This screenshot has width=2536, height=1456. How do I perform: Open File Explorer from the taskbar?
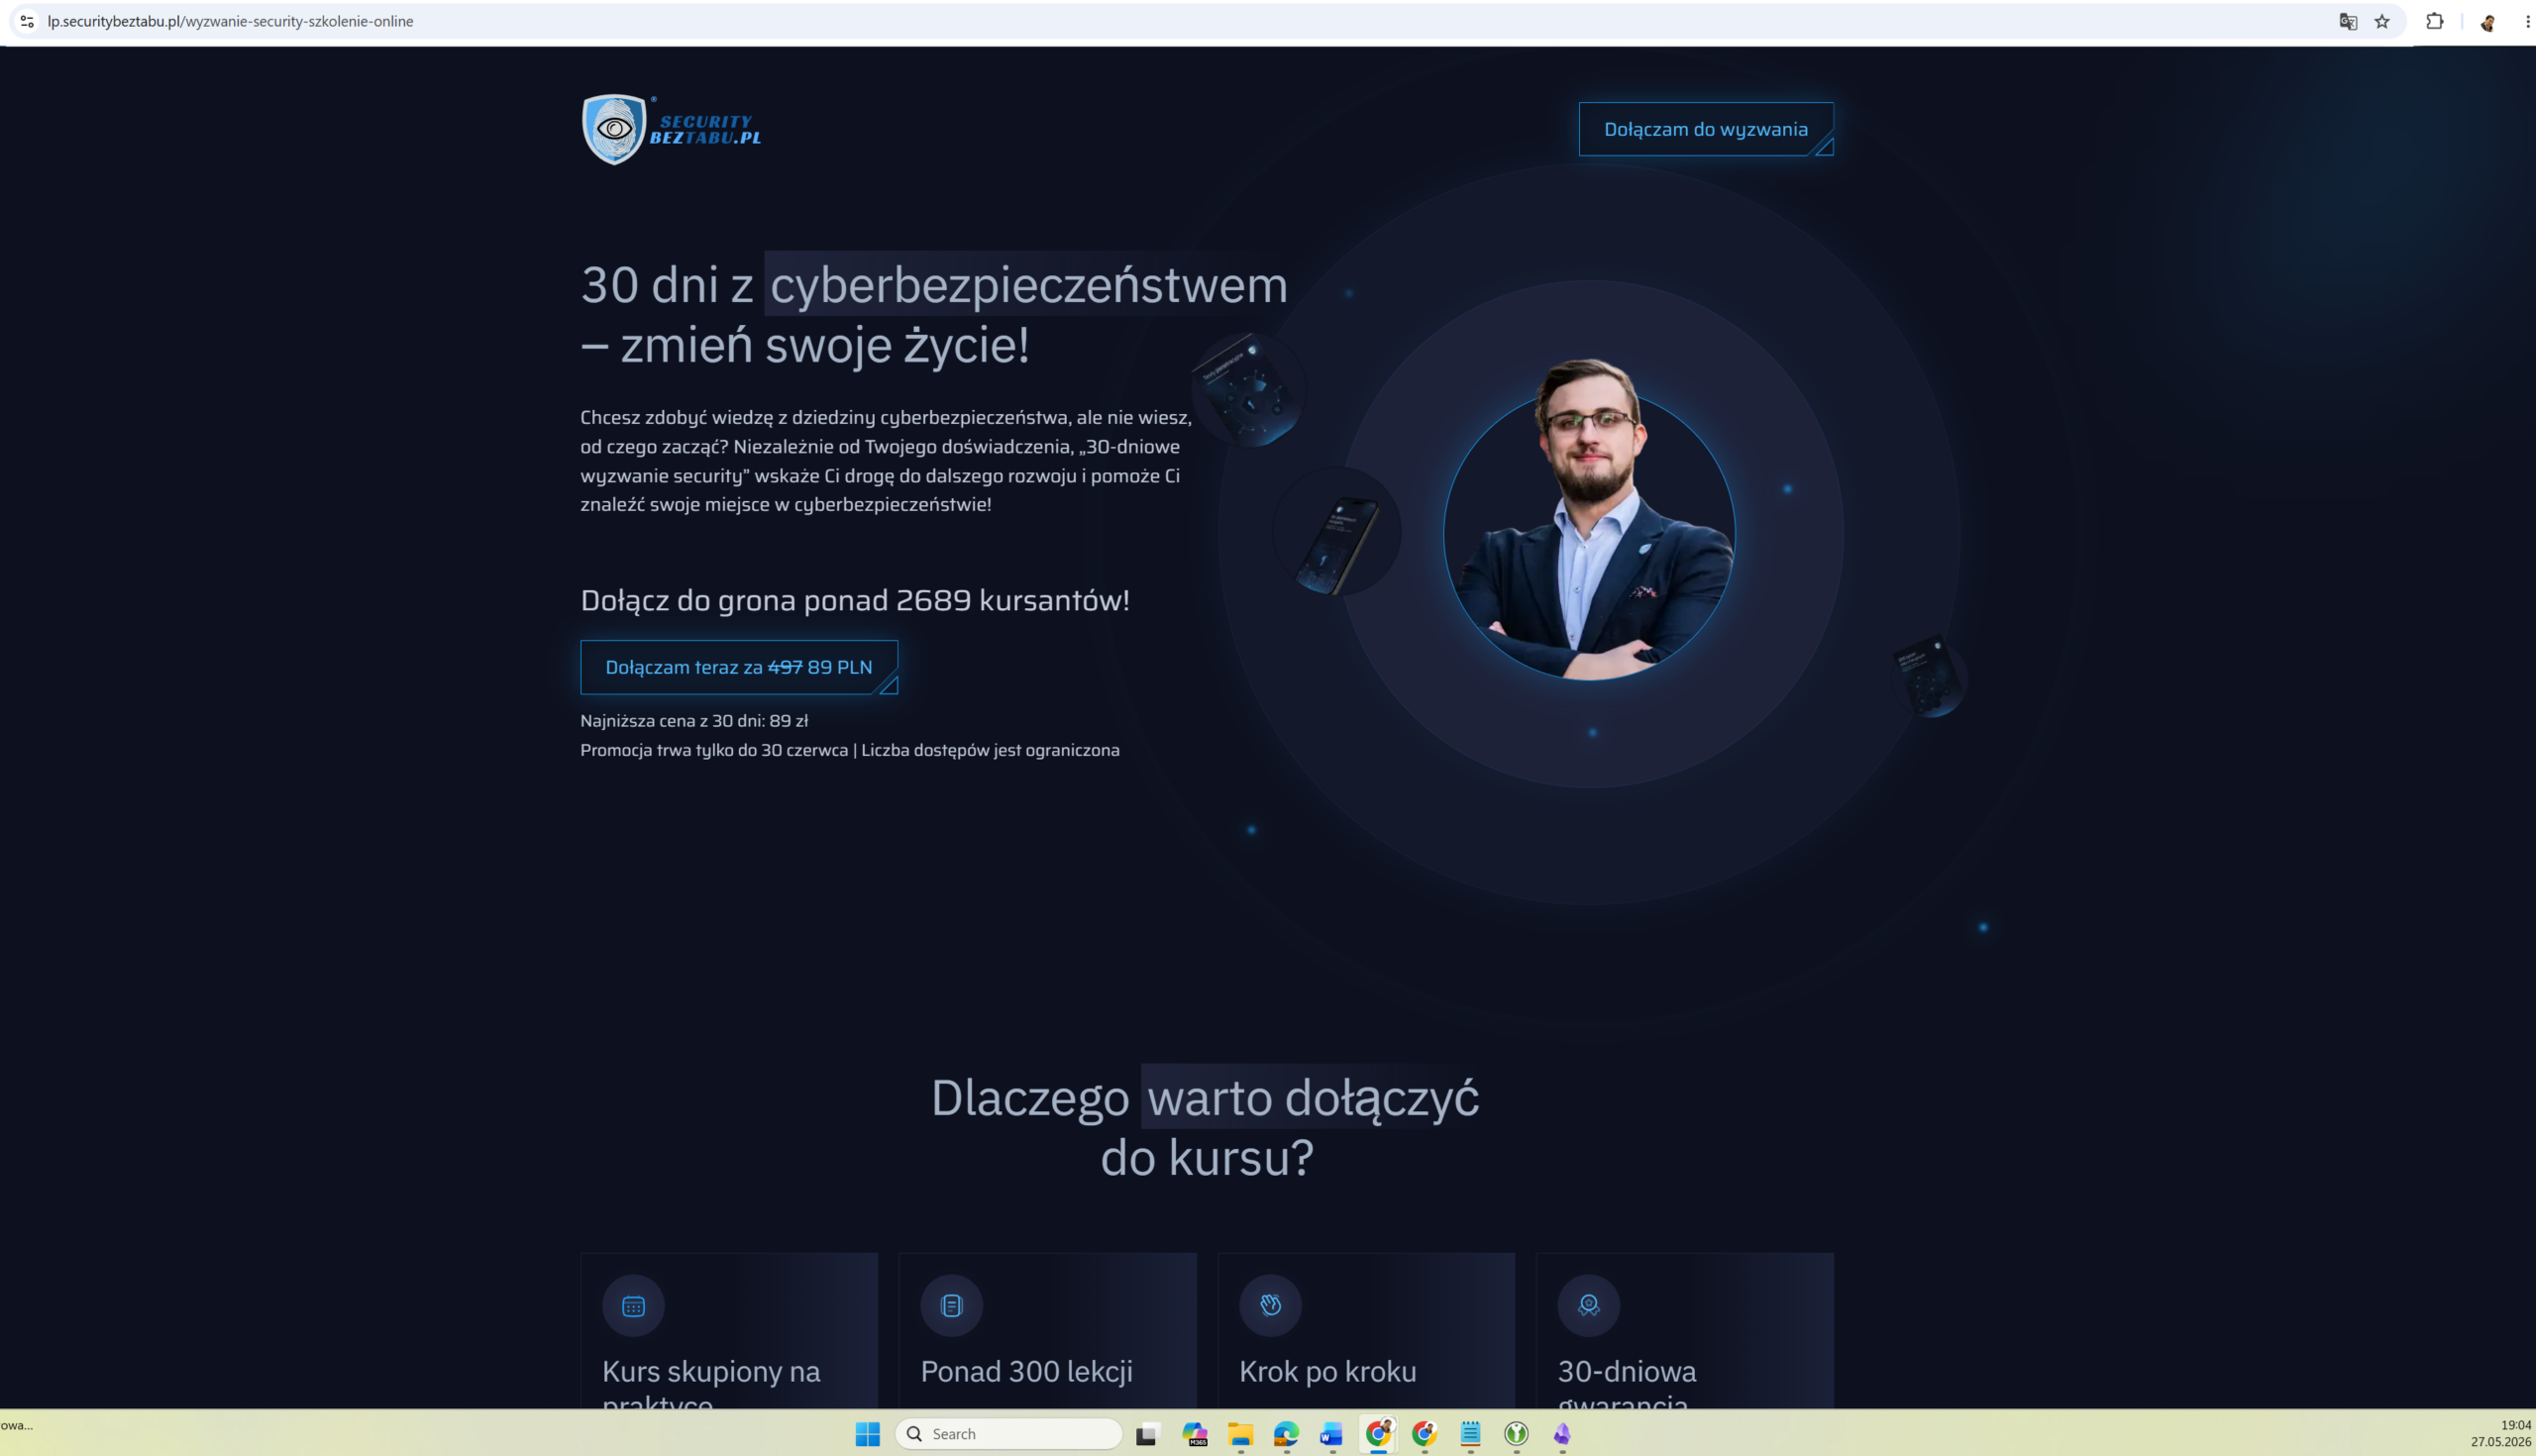pos(1240,1434)
